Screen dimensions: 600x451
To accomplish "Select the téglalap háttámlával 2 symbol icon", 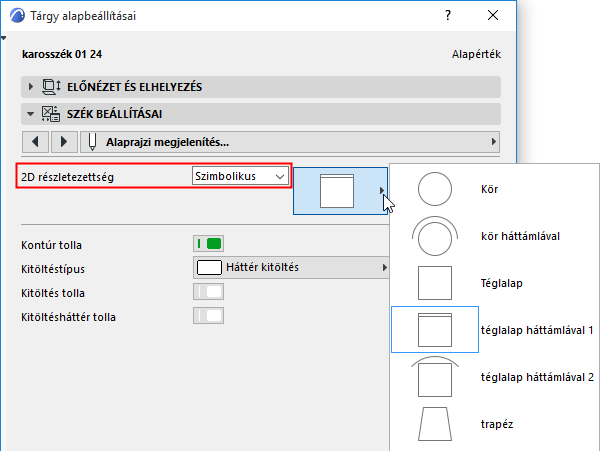I will [435, 377].
